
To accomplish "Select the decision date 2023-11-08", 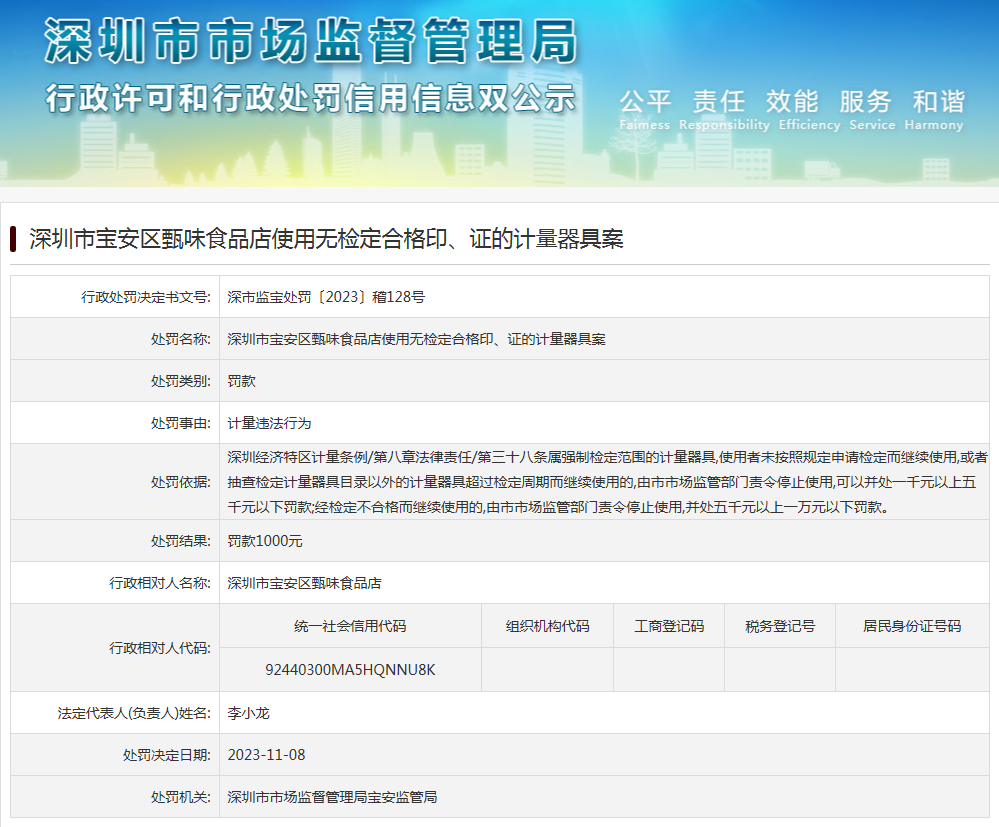I will tap(266, 755).
